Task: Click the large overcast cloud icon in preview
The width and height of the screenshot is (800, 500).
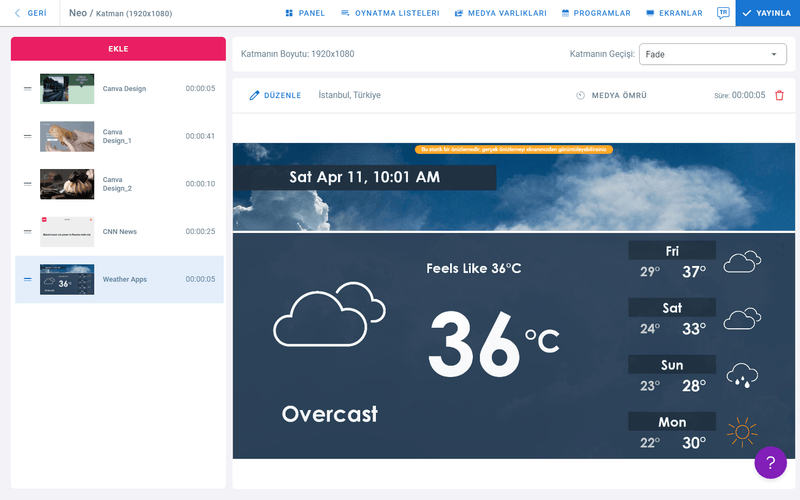Action: (x=330, y=314)
